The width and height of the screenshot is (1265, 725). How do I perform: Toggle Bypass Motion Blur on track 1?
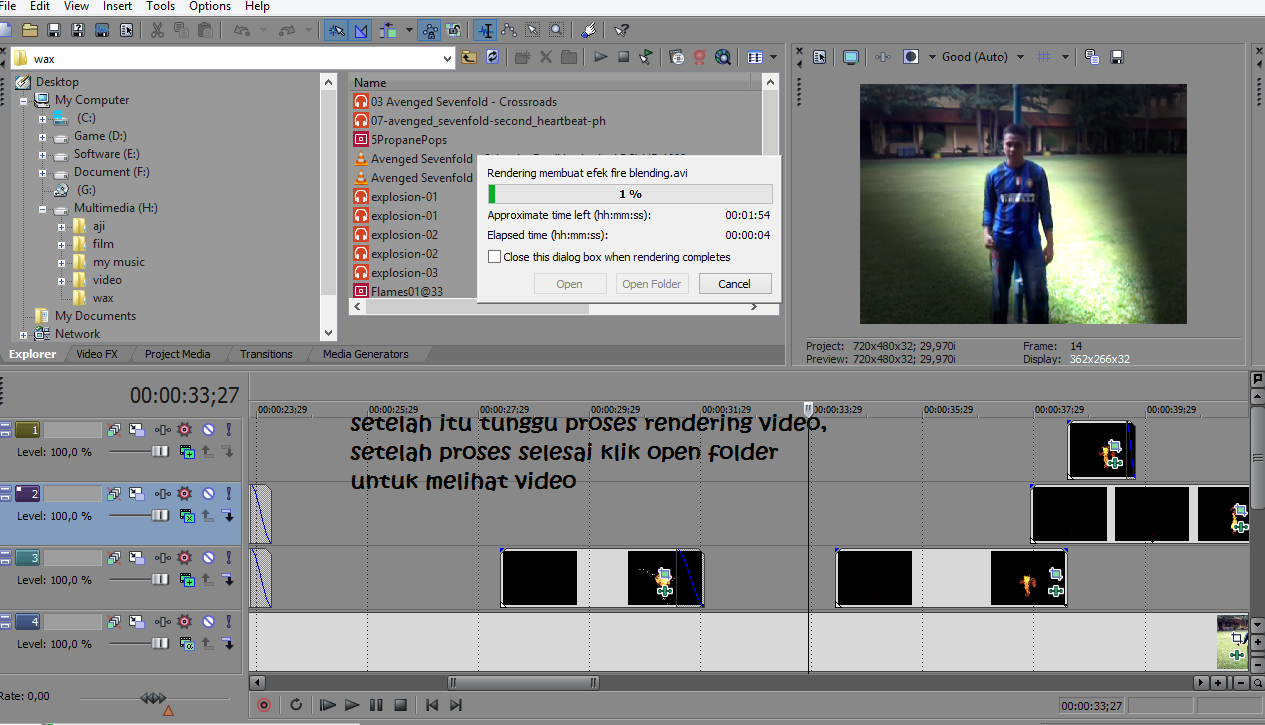(113, 430)
